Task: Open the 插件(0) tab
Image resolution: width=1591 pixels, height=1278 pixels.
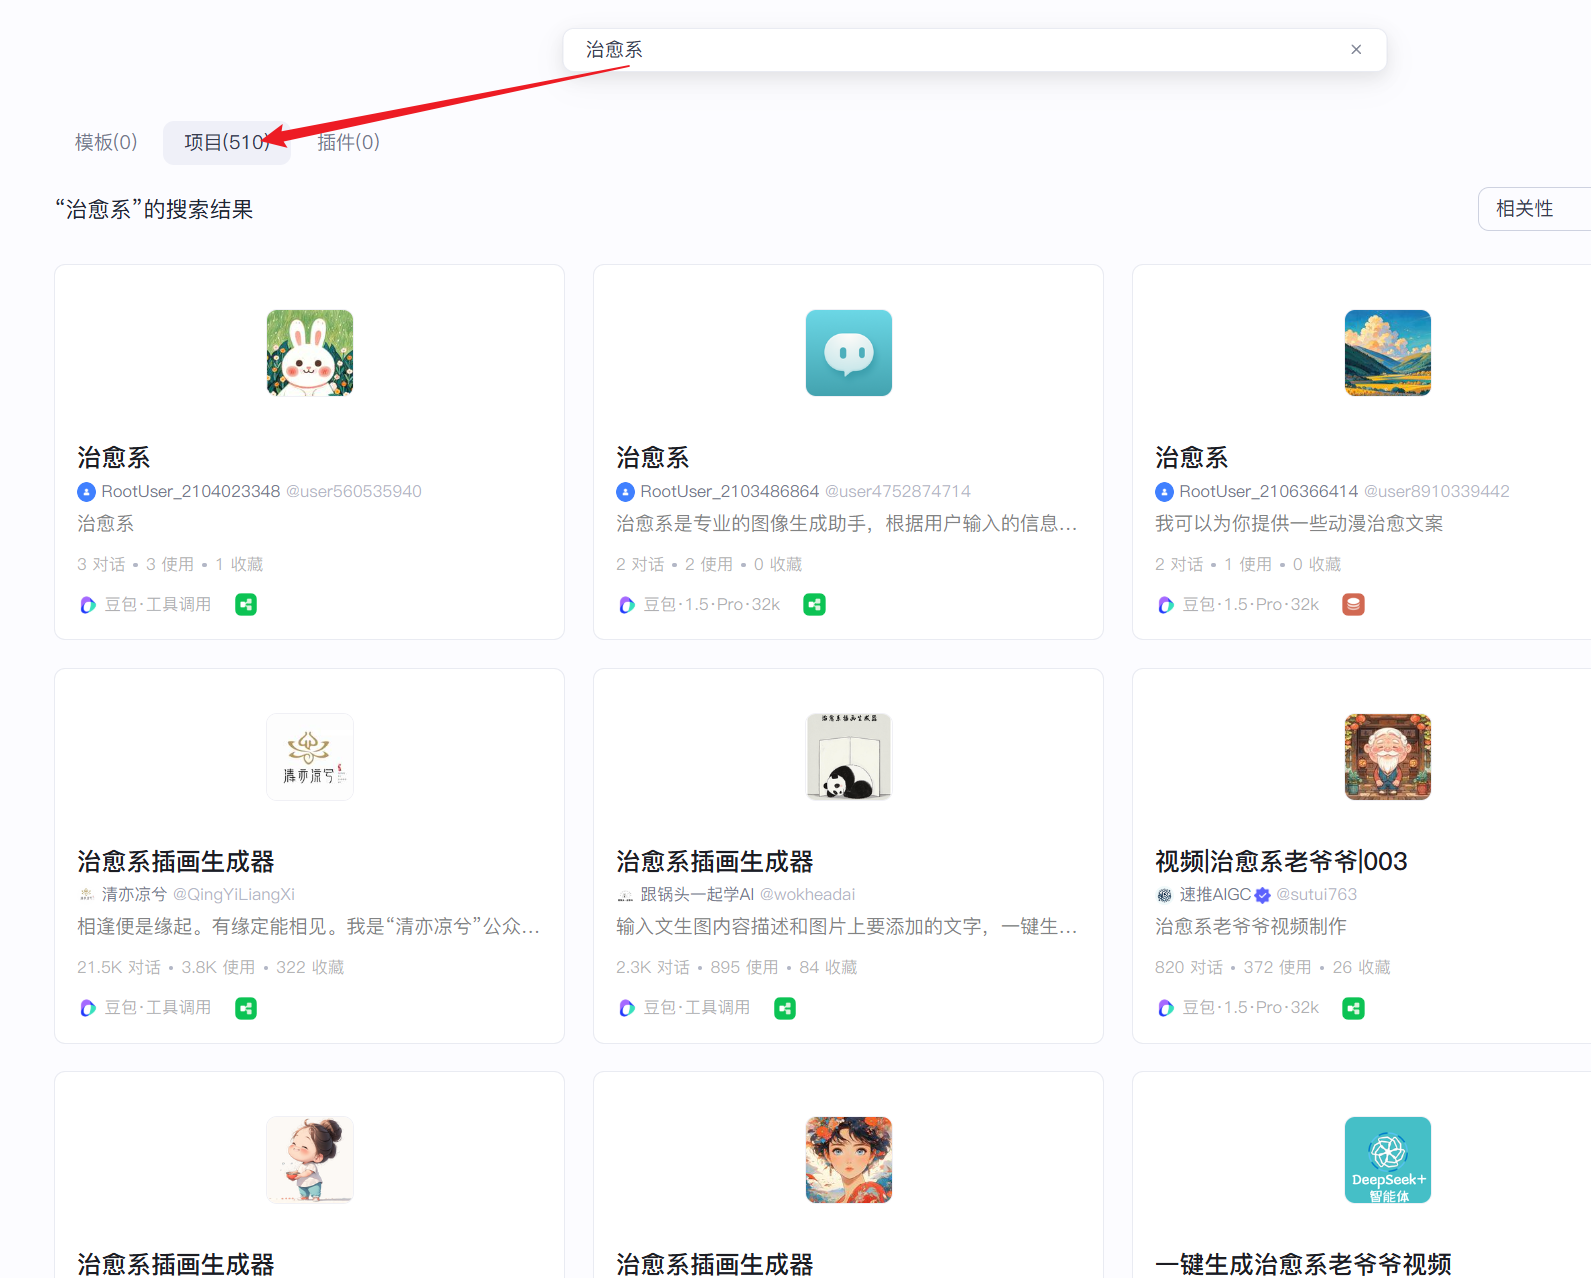Action: 349,142
